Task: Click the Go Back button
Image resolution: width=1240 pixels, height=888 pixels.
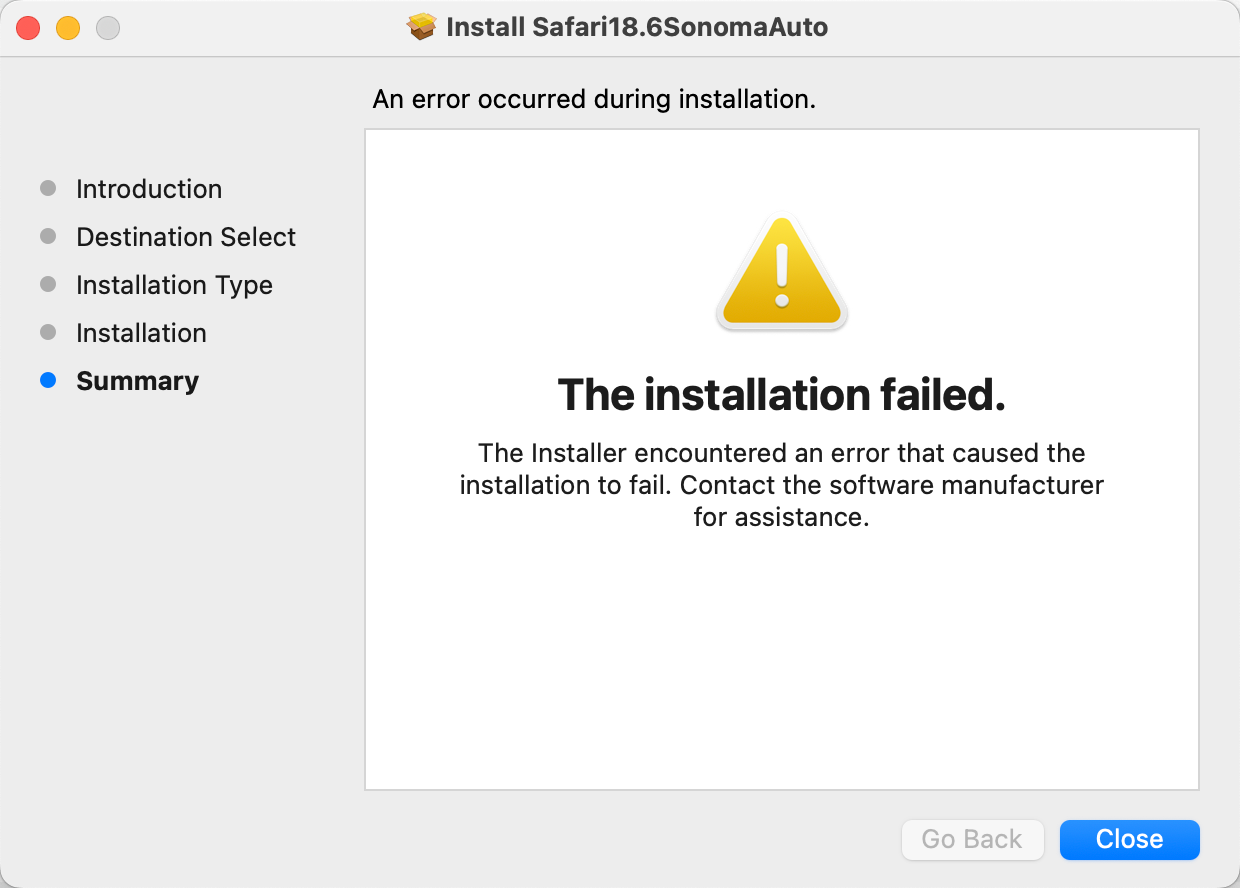Action: [x=972, y=839]
